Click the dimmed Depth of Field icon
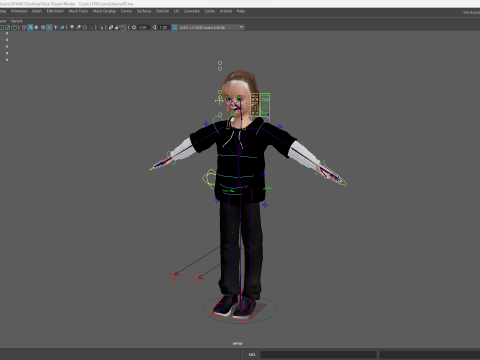 pyautogui.click(x=91, y=27)
